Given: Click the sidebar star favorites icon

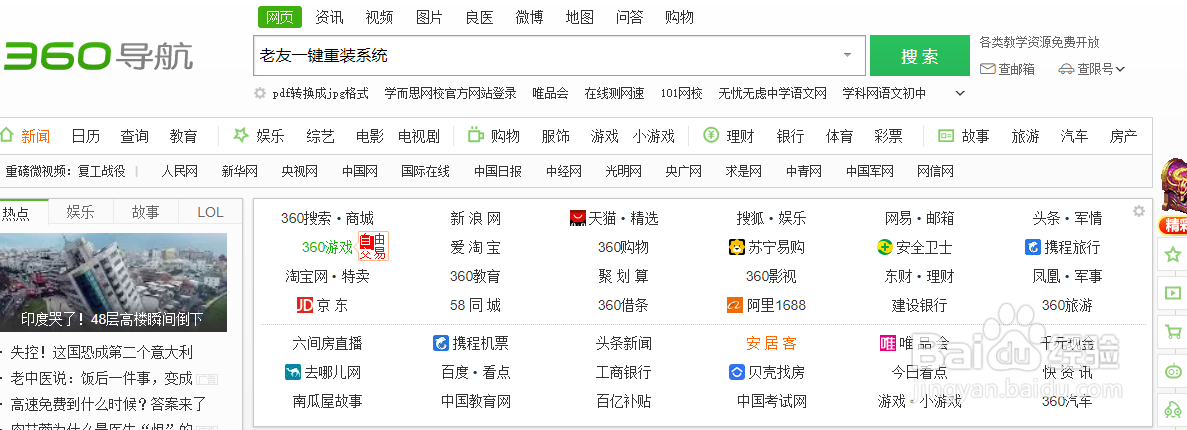Looking at the screenshot, I should pyautogui.click(x=1173, y=254).
